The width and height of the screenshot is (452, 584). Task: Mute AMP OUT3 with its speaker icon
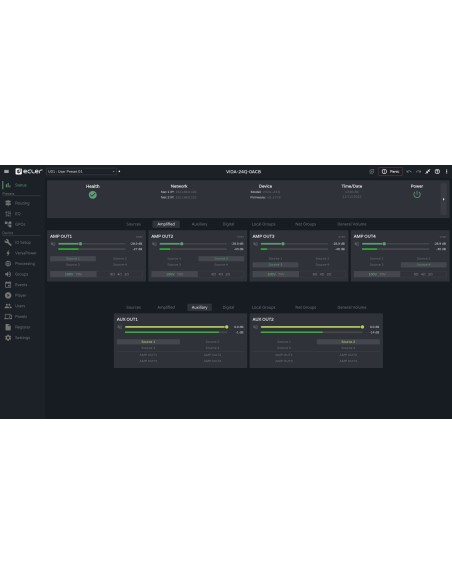click(256, 244)
